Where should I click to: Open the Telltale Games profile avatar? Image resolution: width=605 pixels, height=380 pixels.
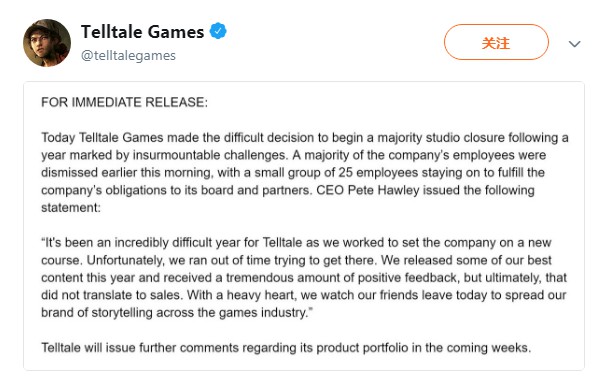(47, 43)
